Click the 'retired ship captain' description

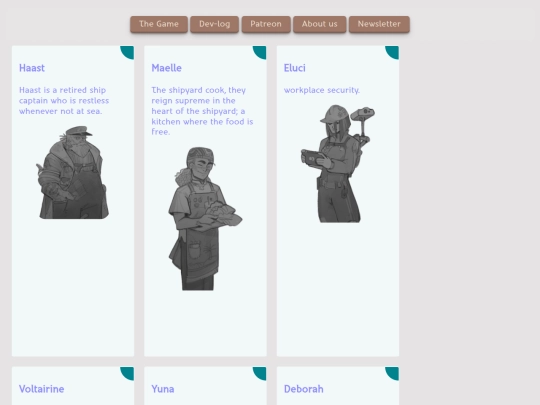point(64,101)
